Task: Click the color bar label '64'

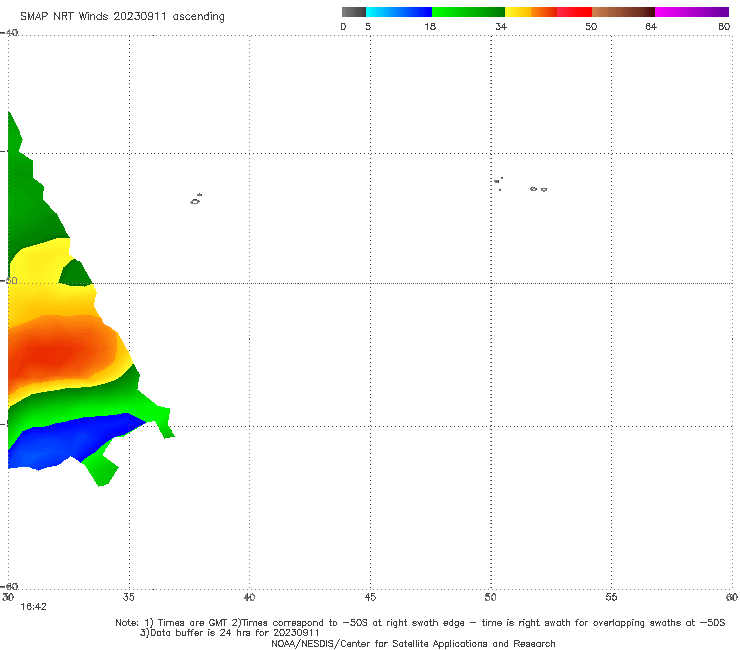Action: (651, 27)
